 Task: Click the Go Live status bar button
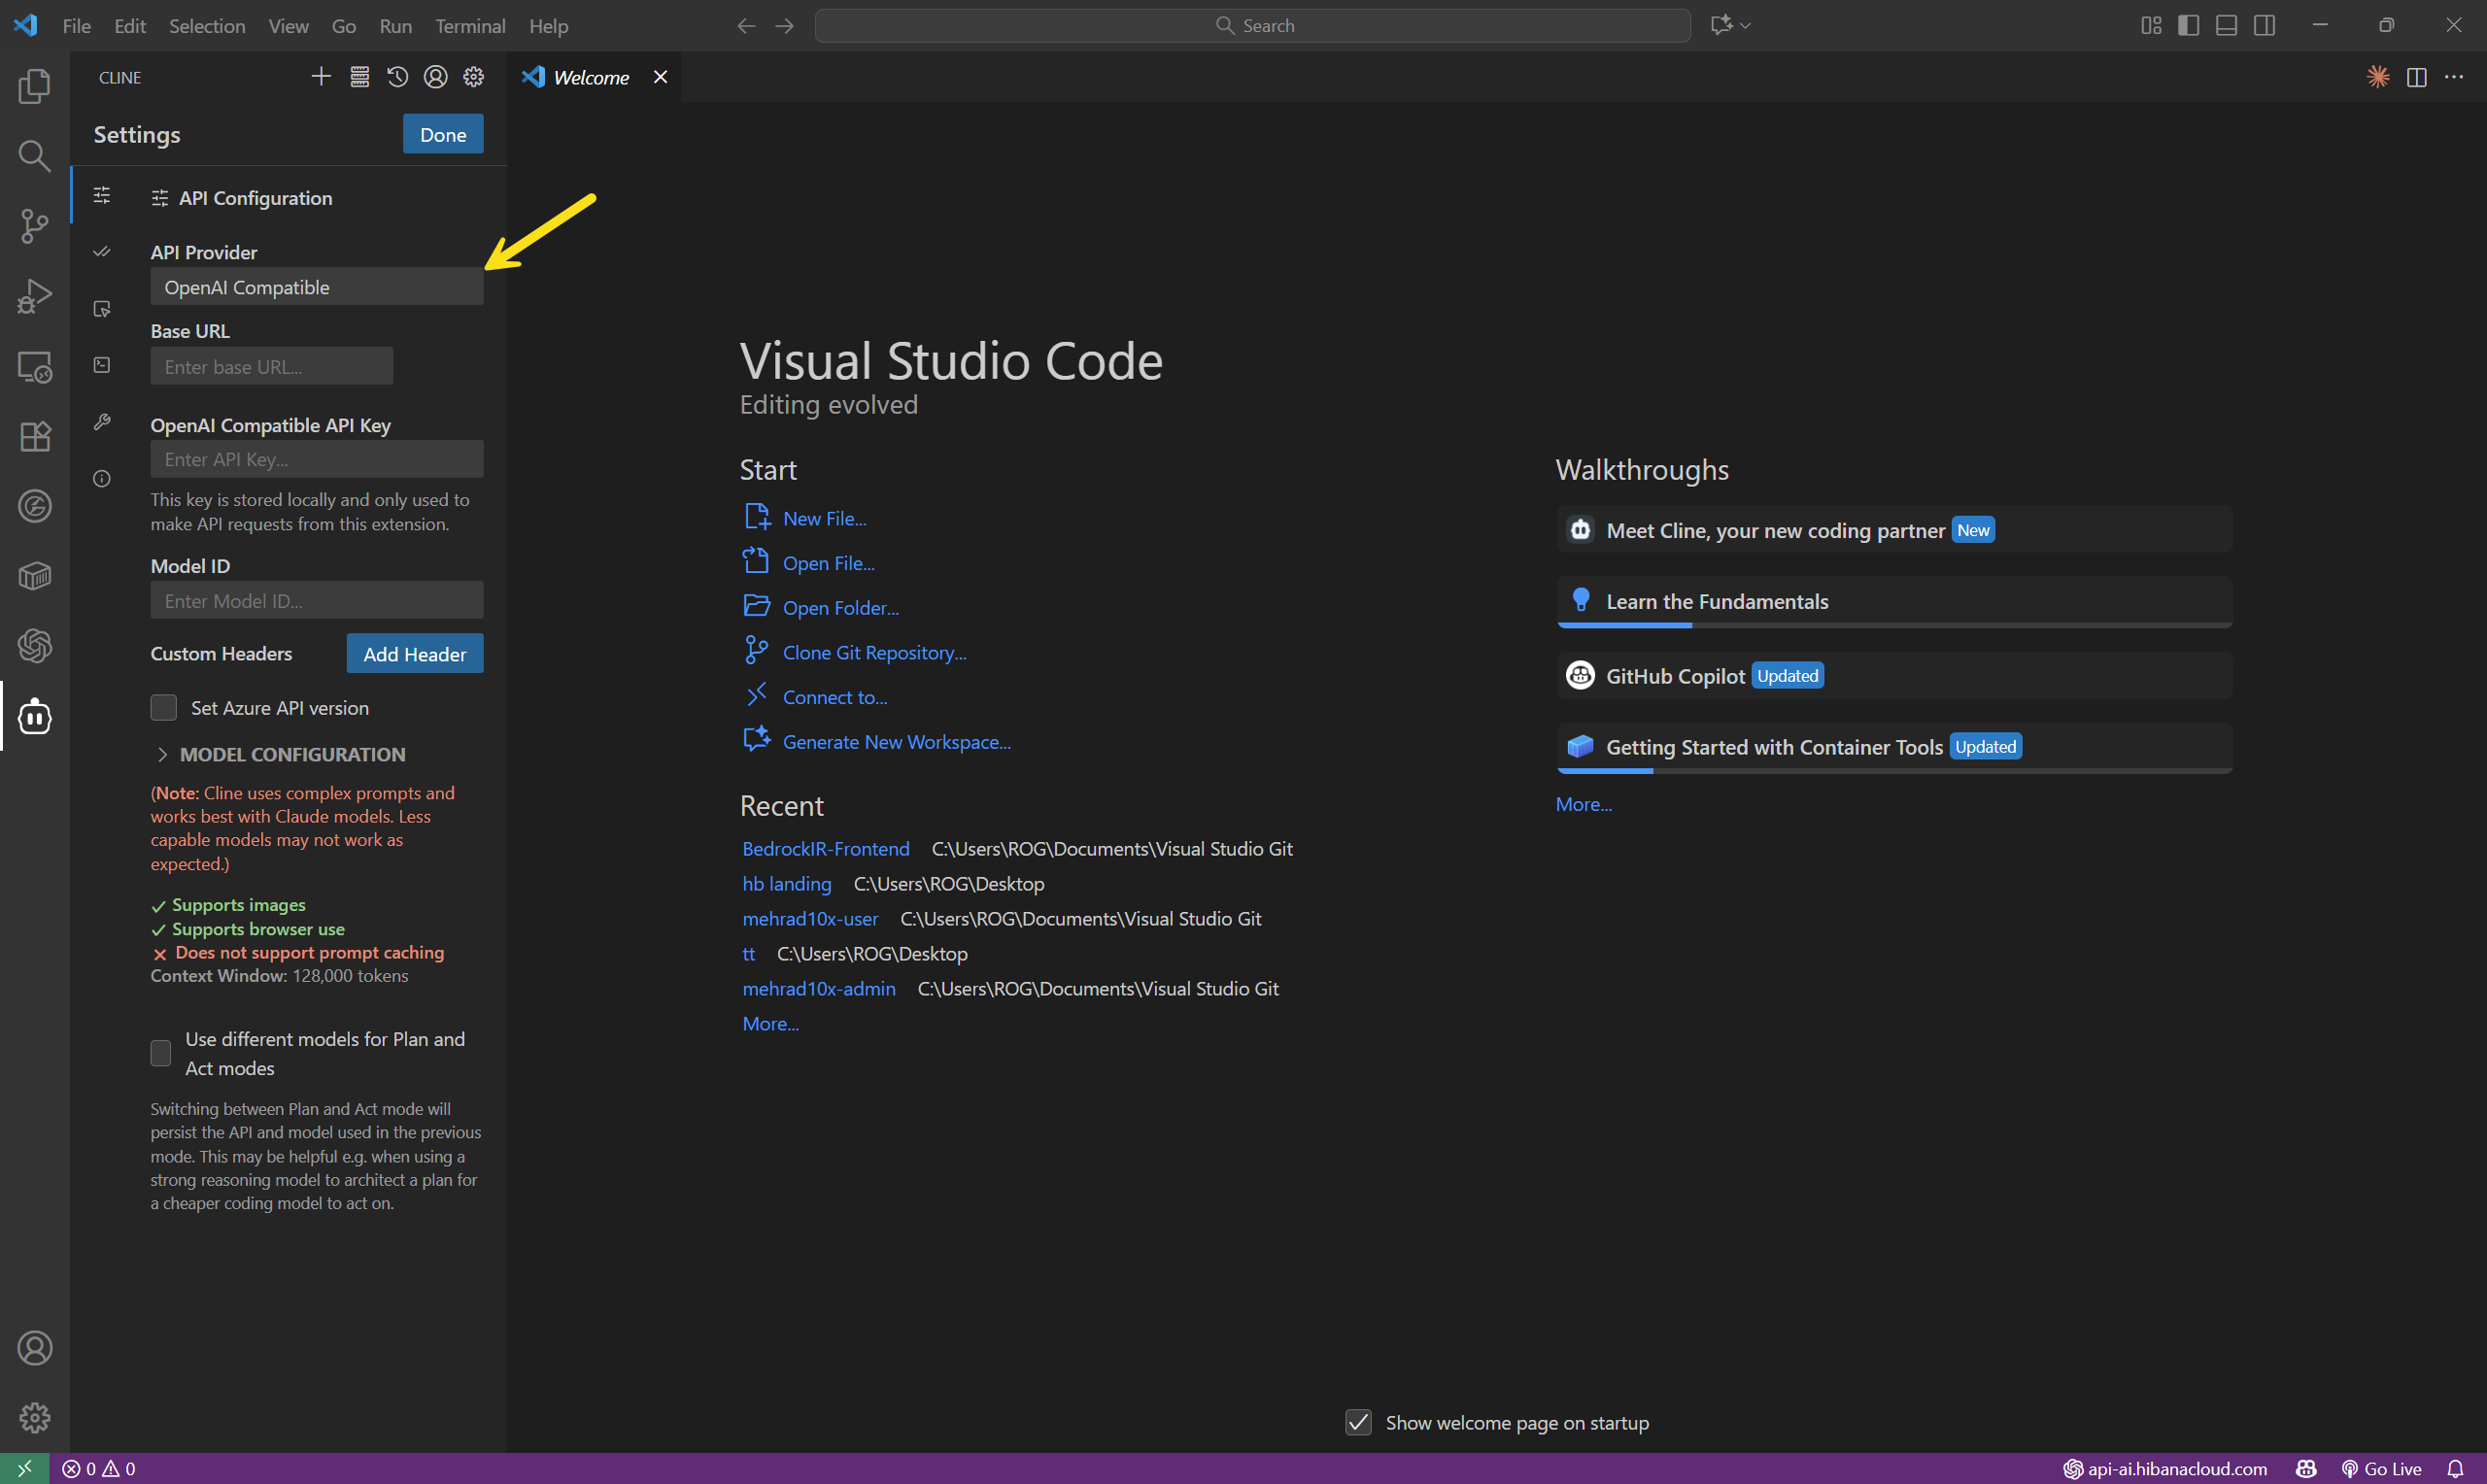tap(2381, 1468)
